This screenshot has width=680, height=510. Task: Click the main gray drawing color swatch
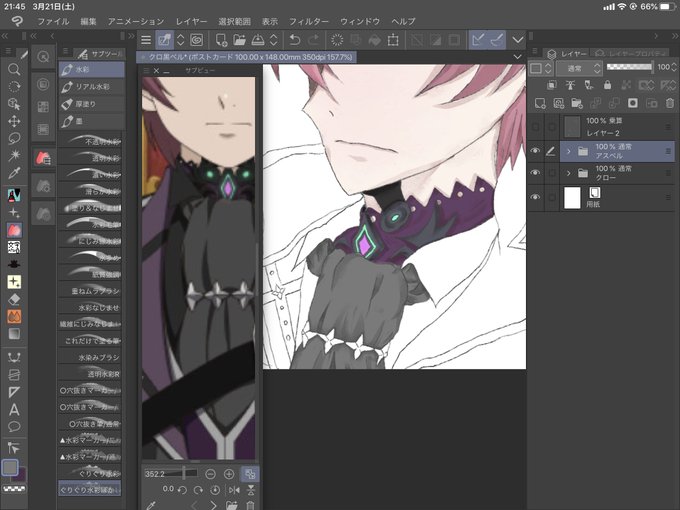[x=10, y=468]
